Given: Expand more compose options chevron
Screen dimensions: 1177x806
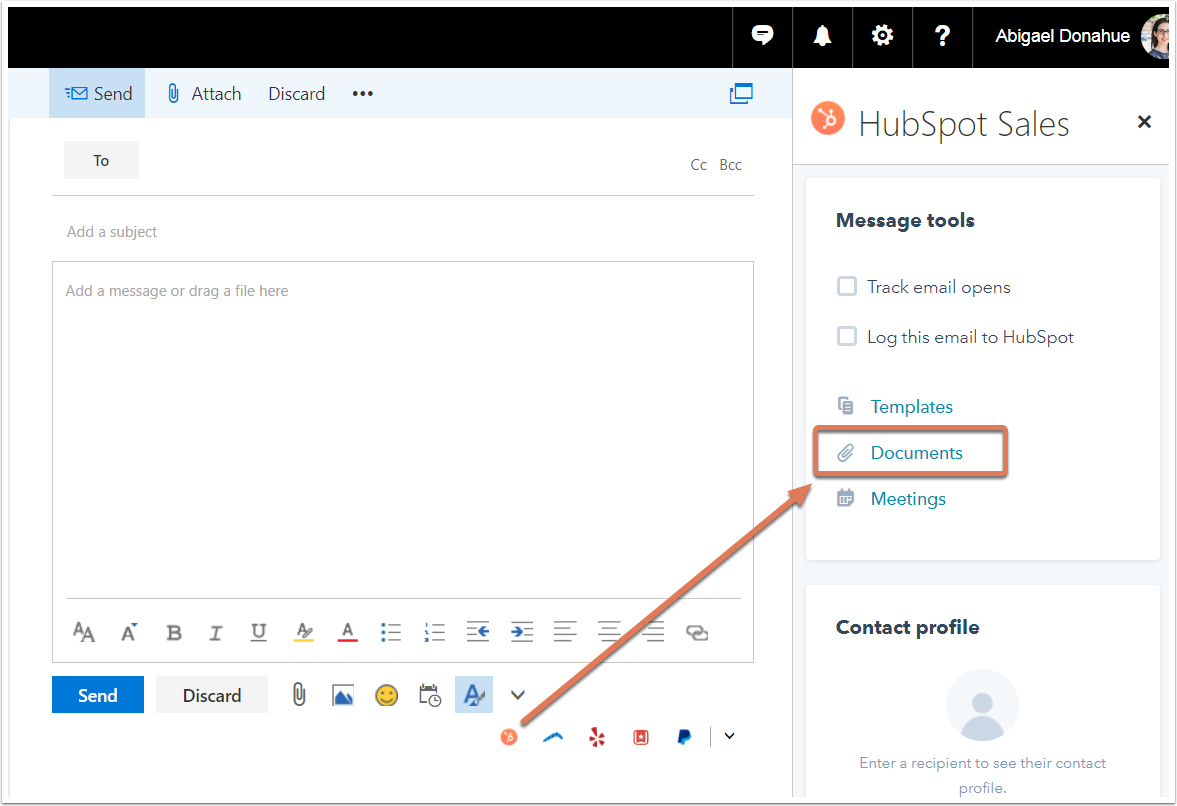Looking at the screenshot, I should click(x=518, y=695).
